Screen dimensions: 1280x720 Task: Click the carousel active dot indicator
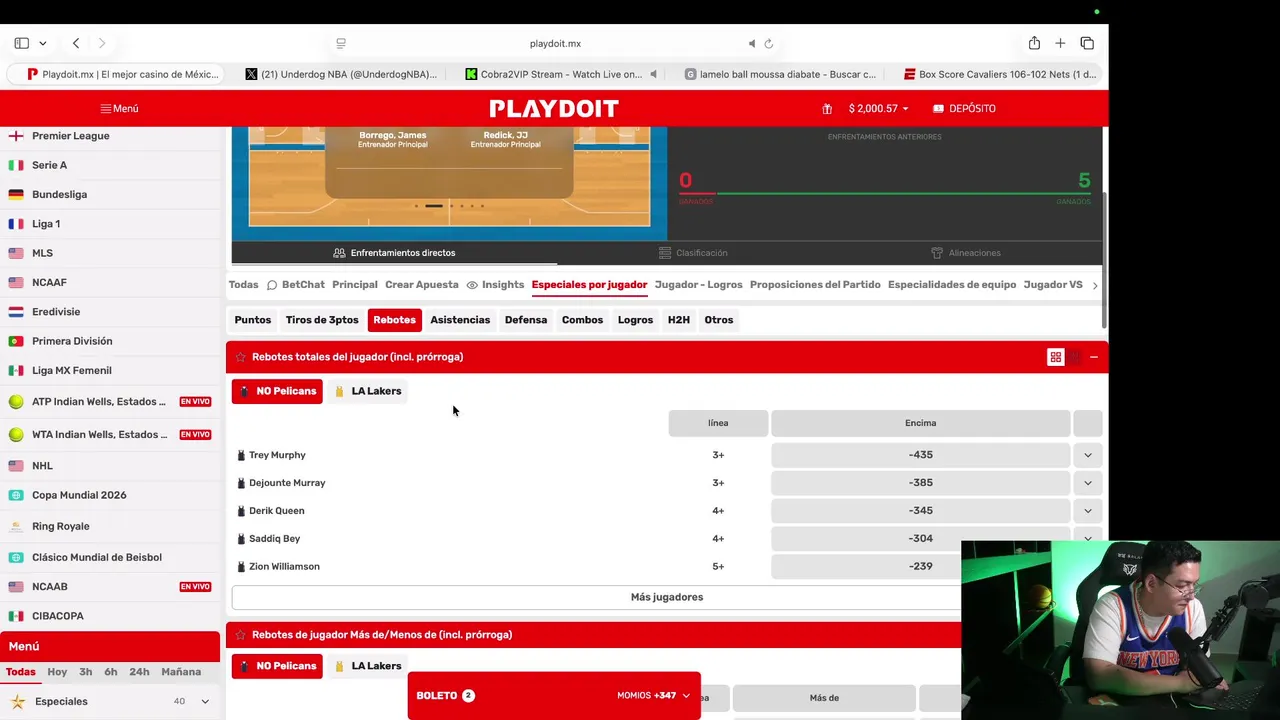tap(434, 206)
